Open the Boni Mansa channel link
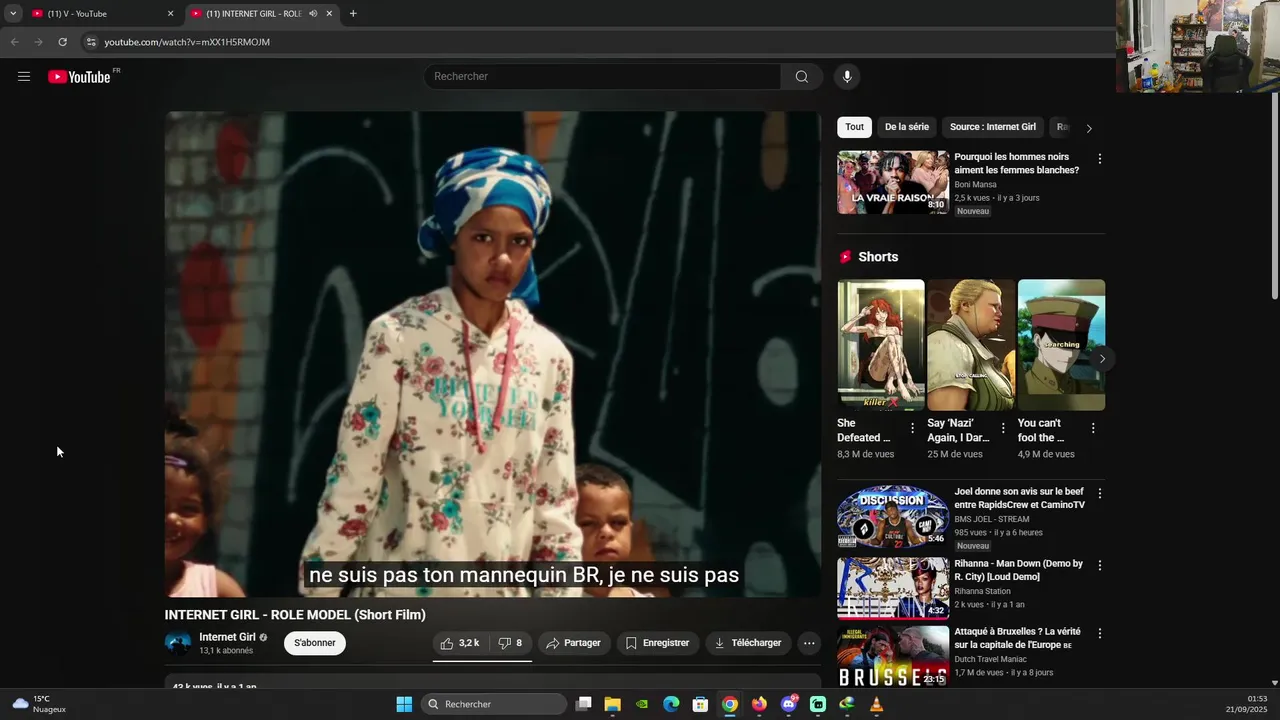 [x=976, y=185]
